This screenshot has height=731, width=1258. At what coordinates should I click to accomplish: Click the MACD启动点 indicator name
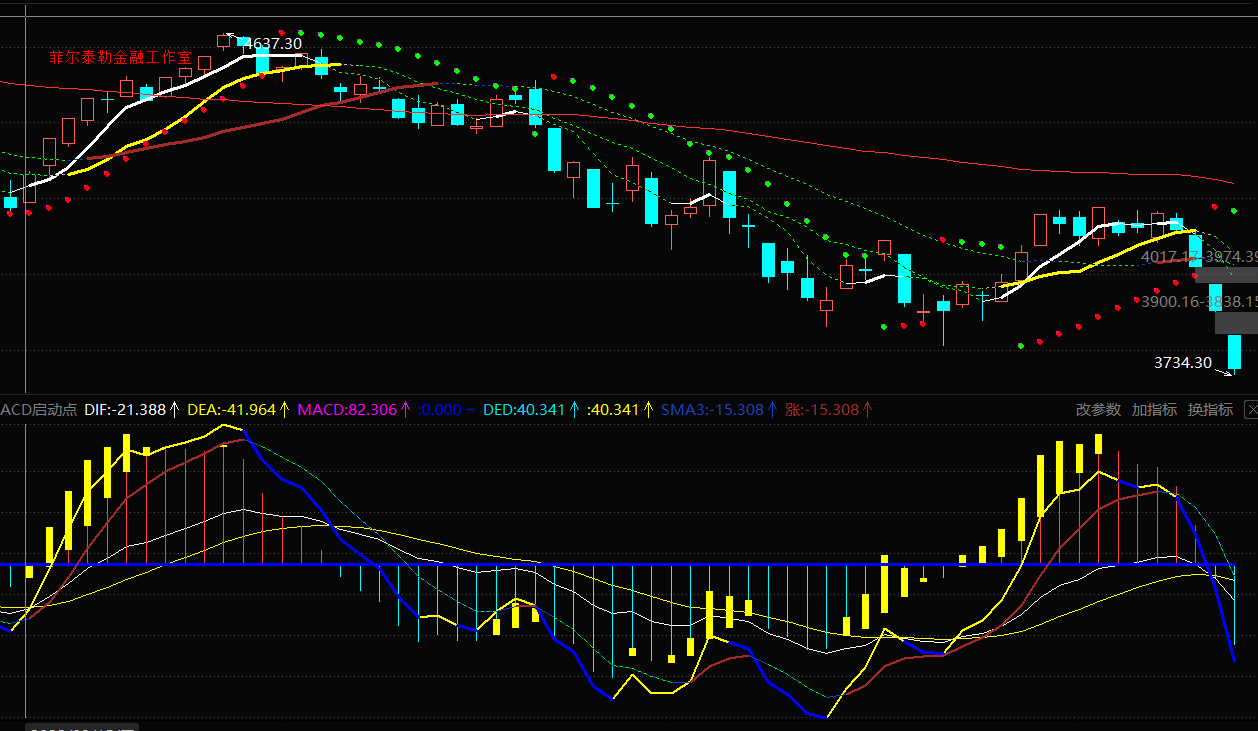click(39, 410)
